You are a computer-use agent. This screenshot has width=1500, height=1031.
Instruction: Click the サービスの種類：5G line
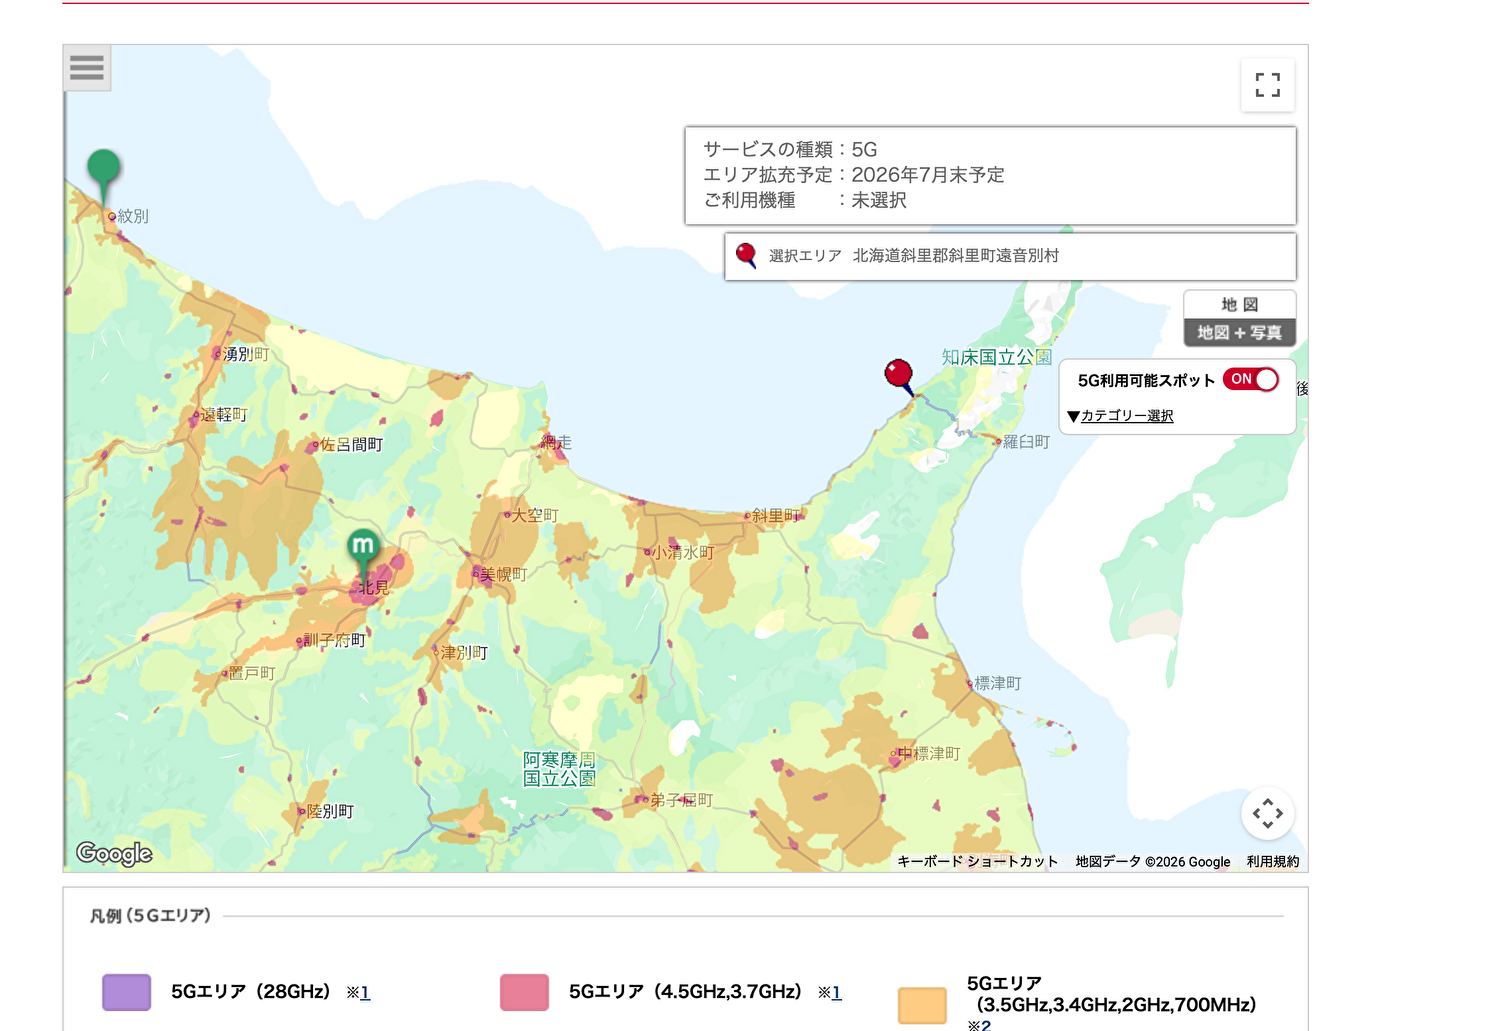[x=790, y=149]
